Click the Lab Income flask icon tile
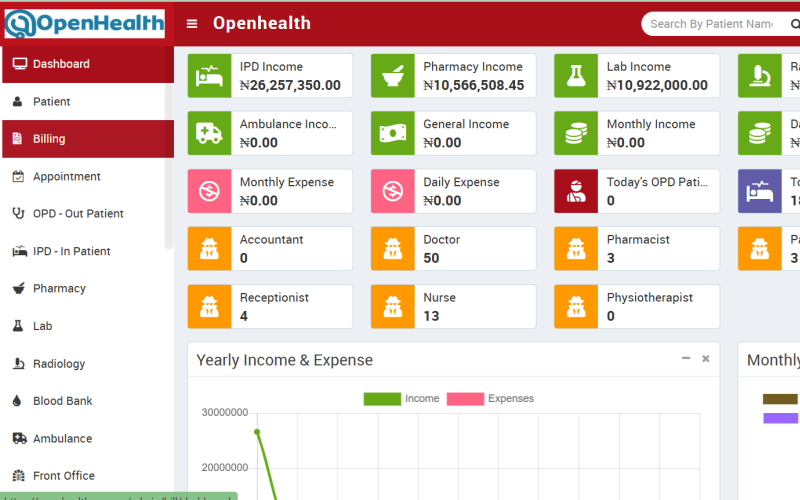Image resolution: width=800 pixels, height=500 pixels. pyautogui.click(x=576, y=76)
